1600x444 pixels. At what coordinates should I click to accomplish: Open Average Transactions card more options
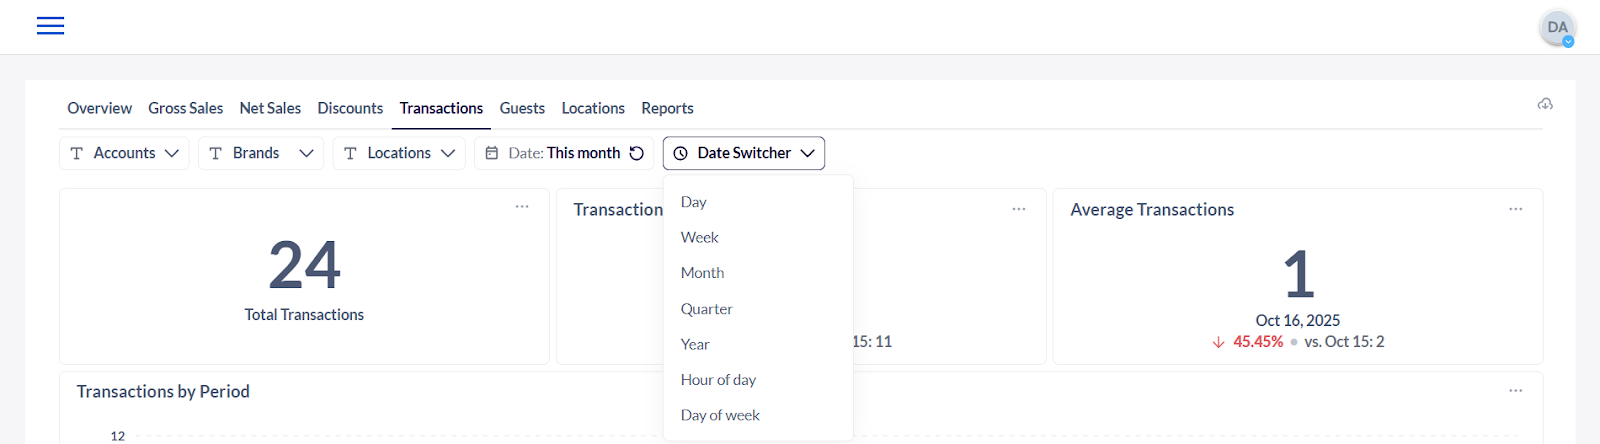pos(1515,209)
